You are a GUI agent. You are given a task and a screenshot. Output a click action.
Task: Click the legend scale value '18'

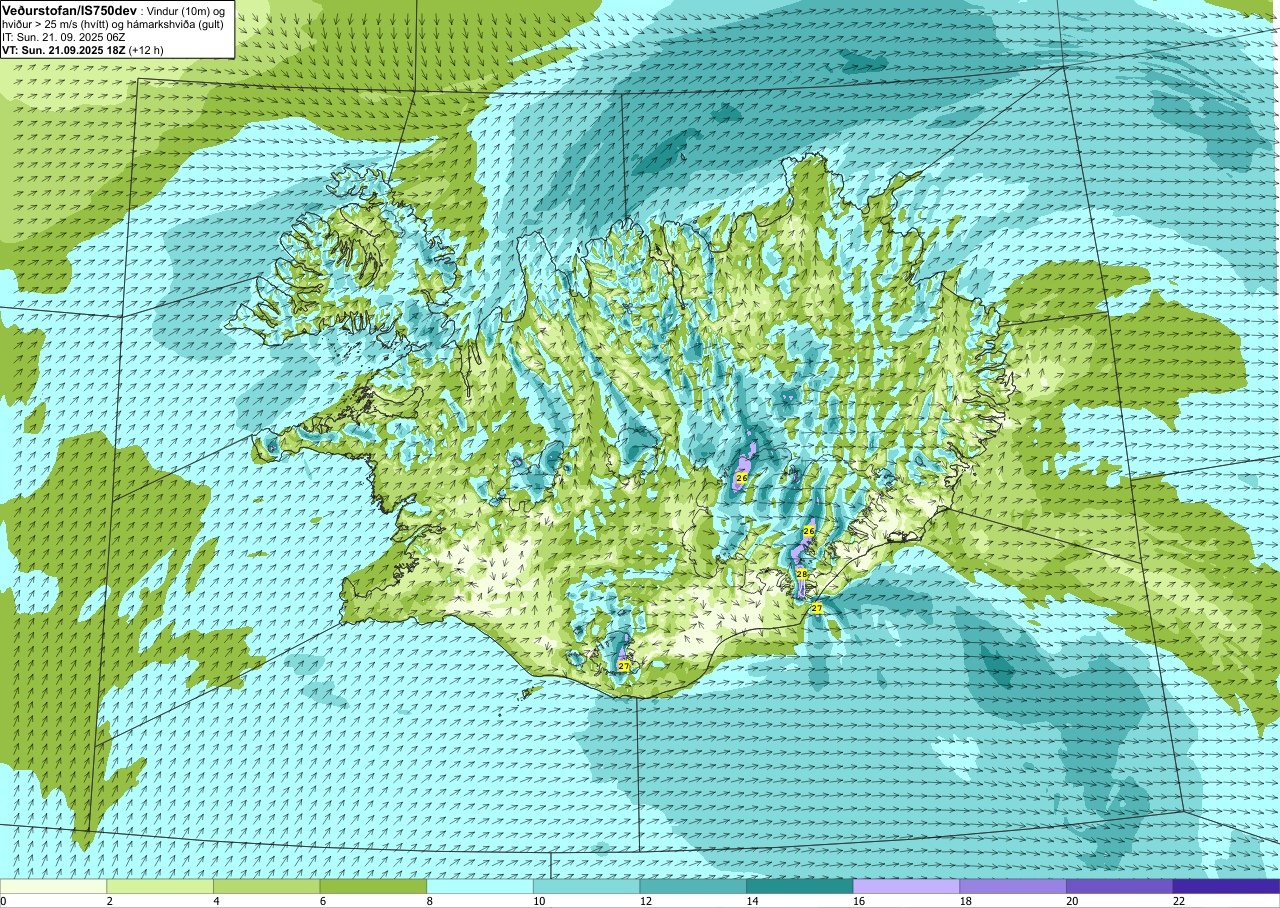965,901
